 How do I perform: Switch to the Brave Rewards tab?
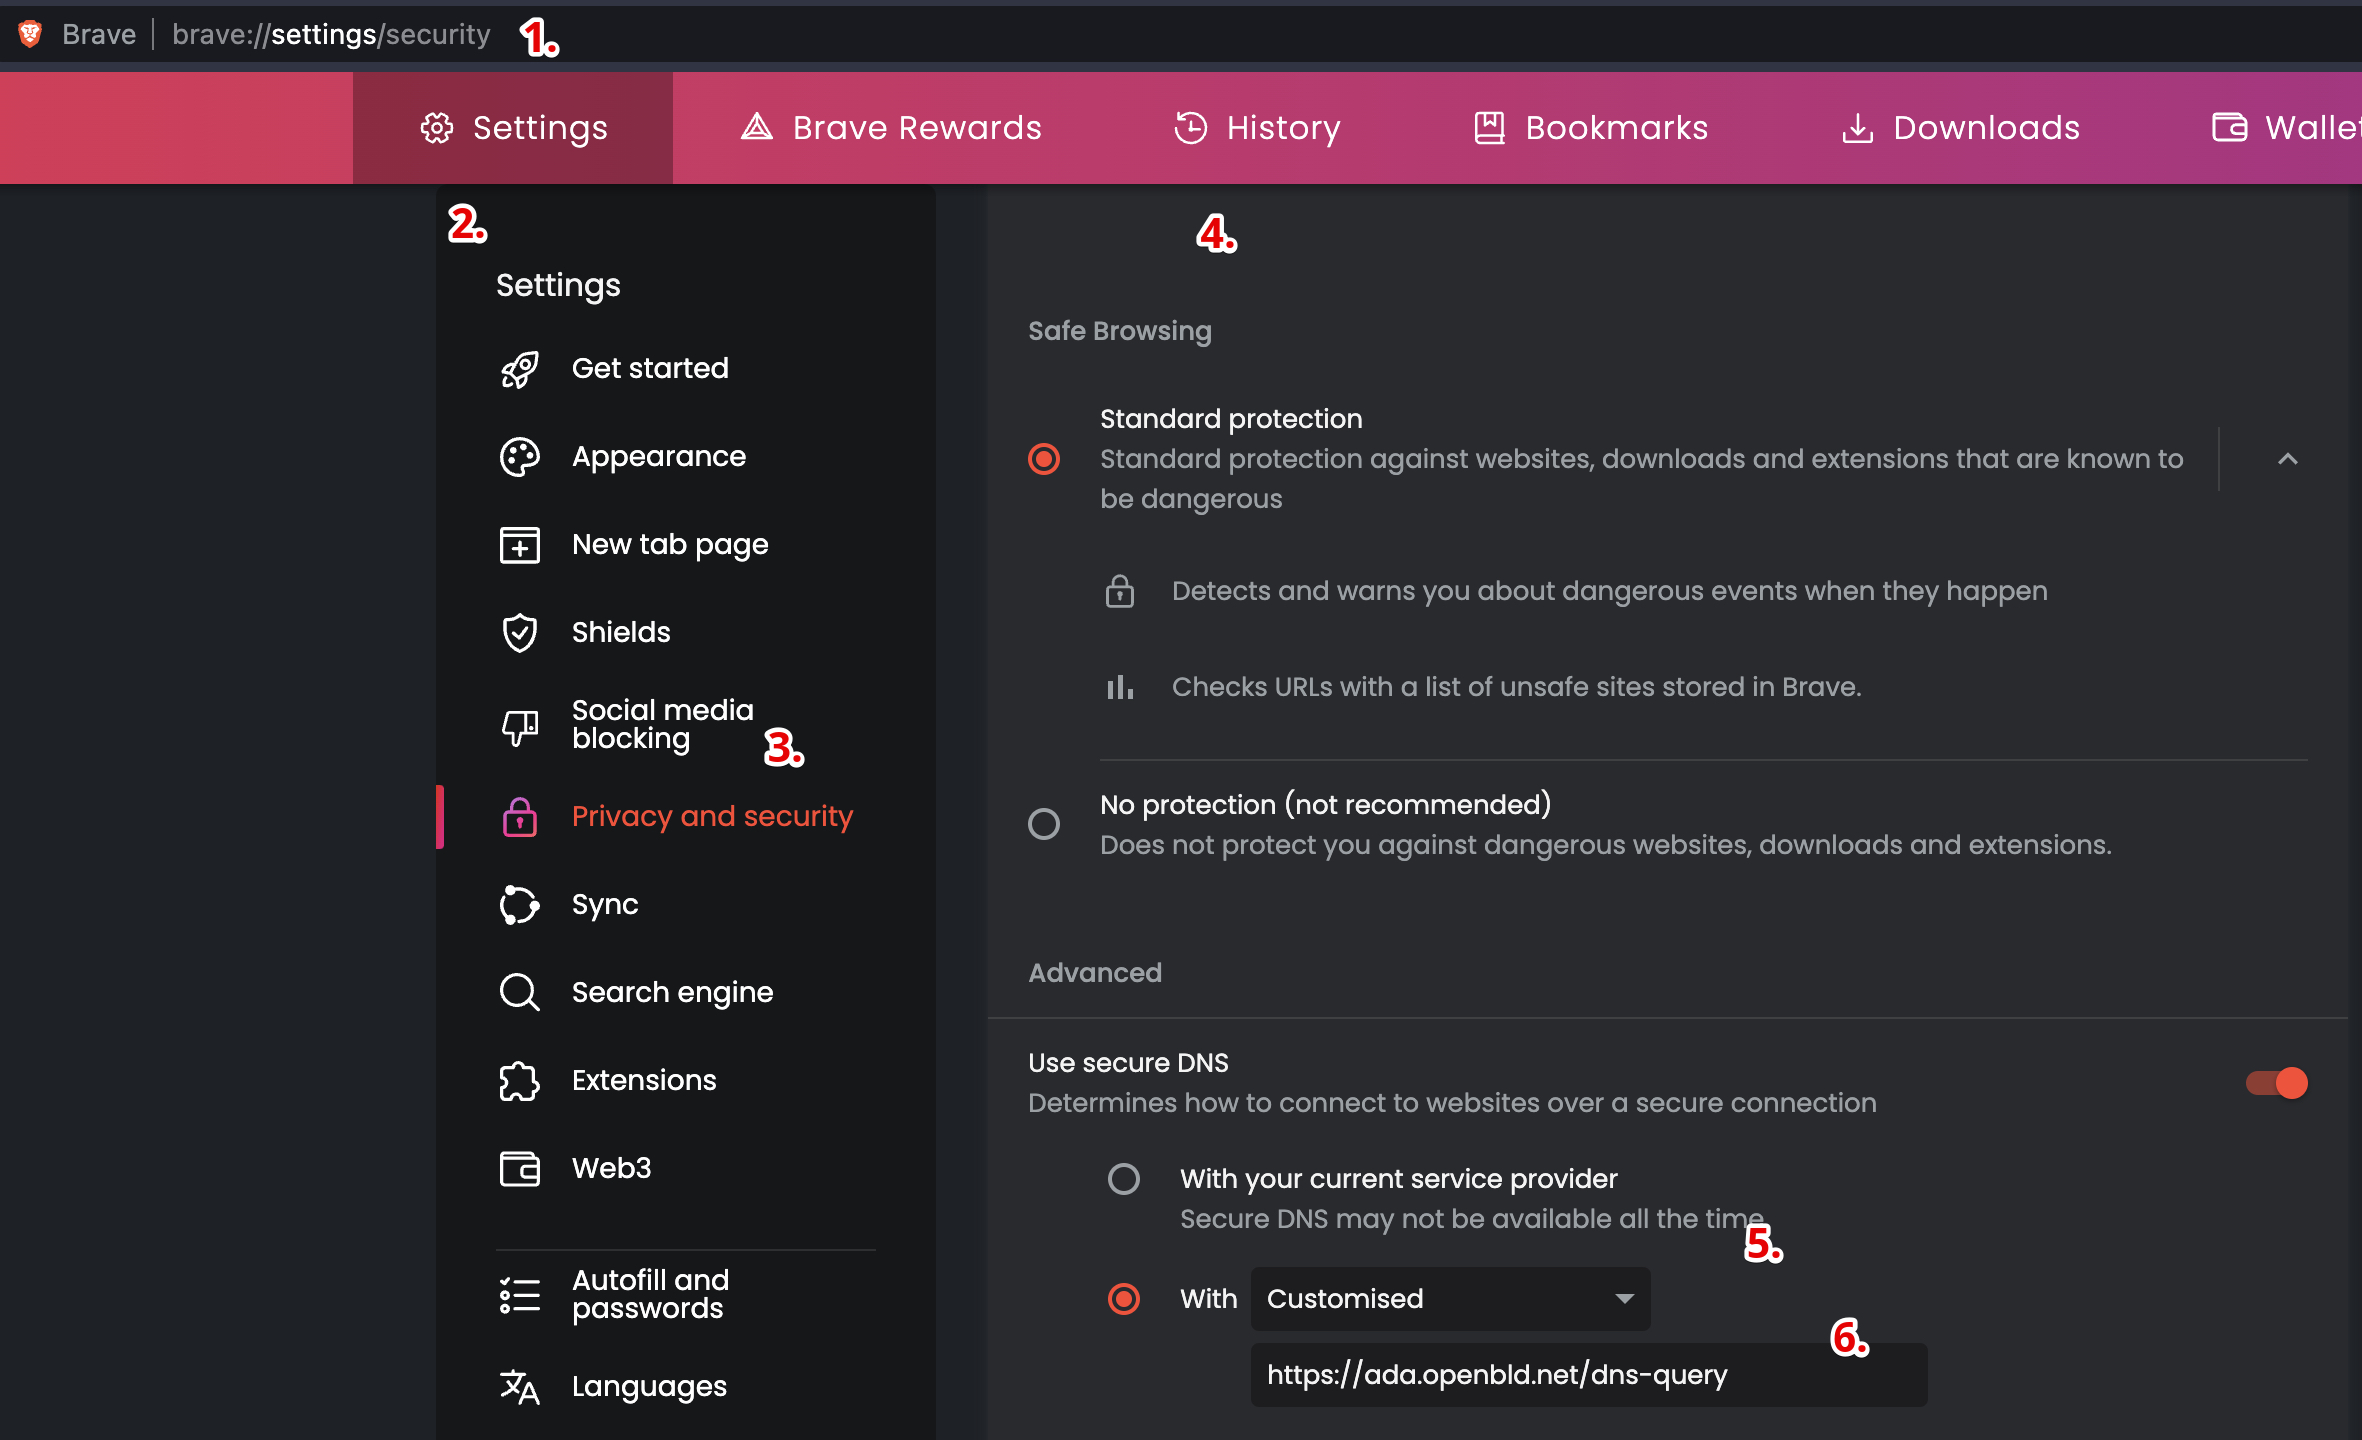pos(891,128)
